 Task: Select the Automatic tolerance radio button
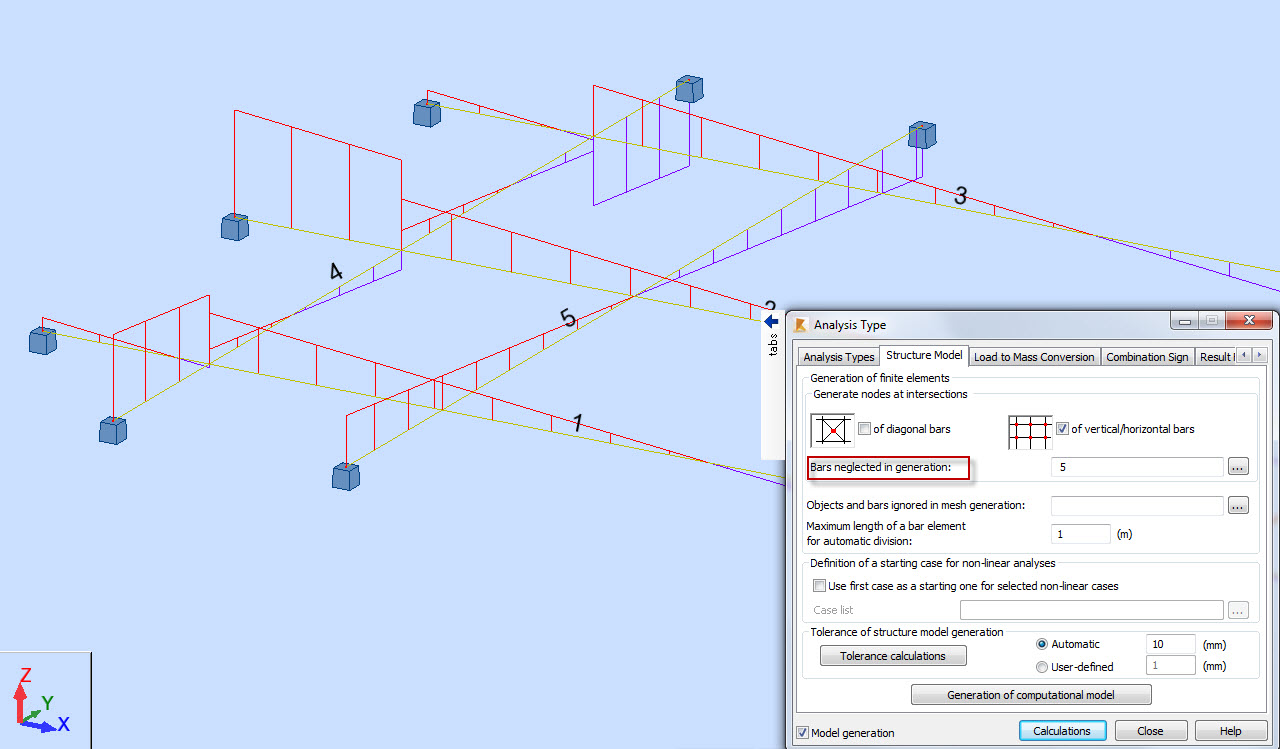pyautogui.click(x=1042, y=644)
